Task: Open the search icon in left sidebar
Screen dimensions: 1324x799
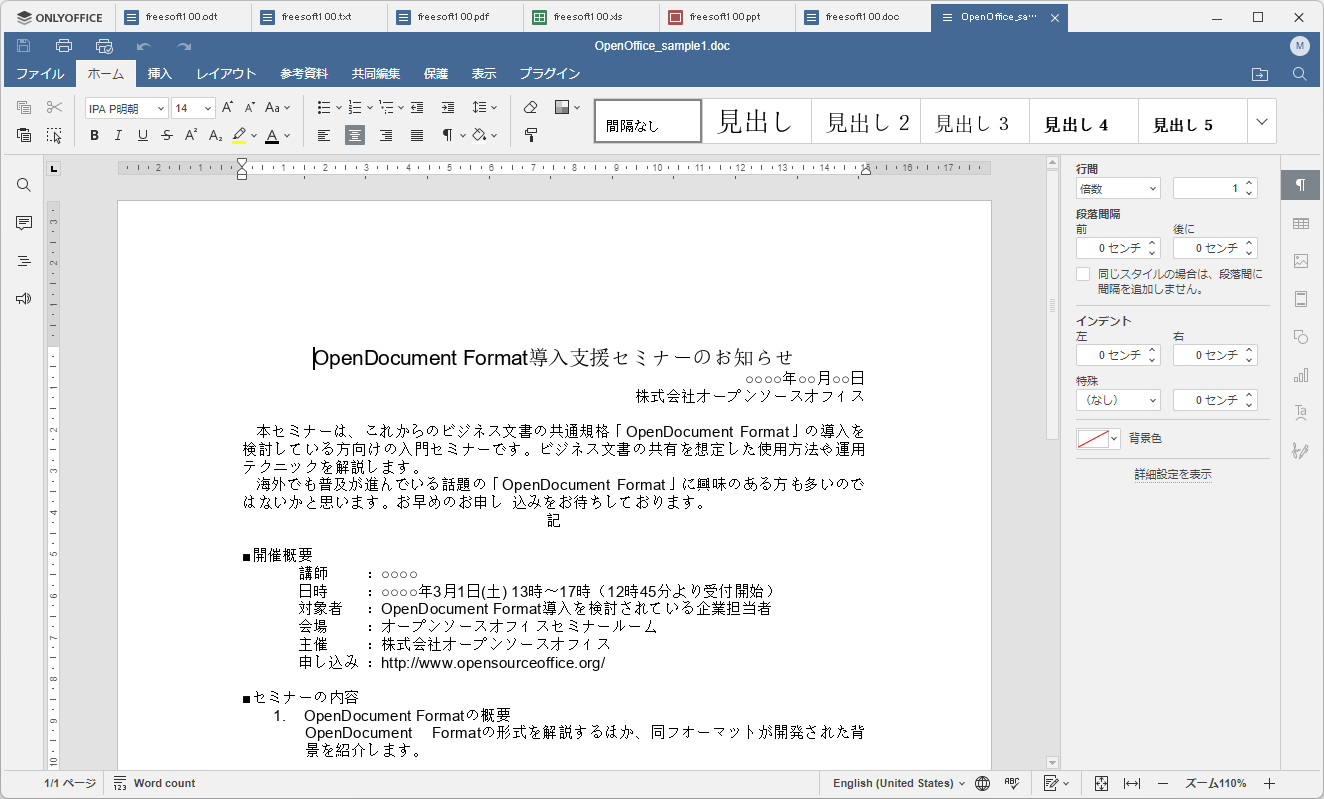Action: click(x=24, y=185)
